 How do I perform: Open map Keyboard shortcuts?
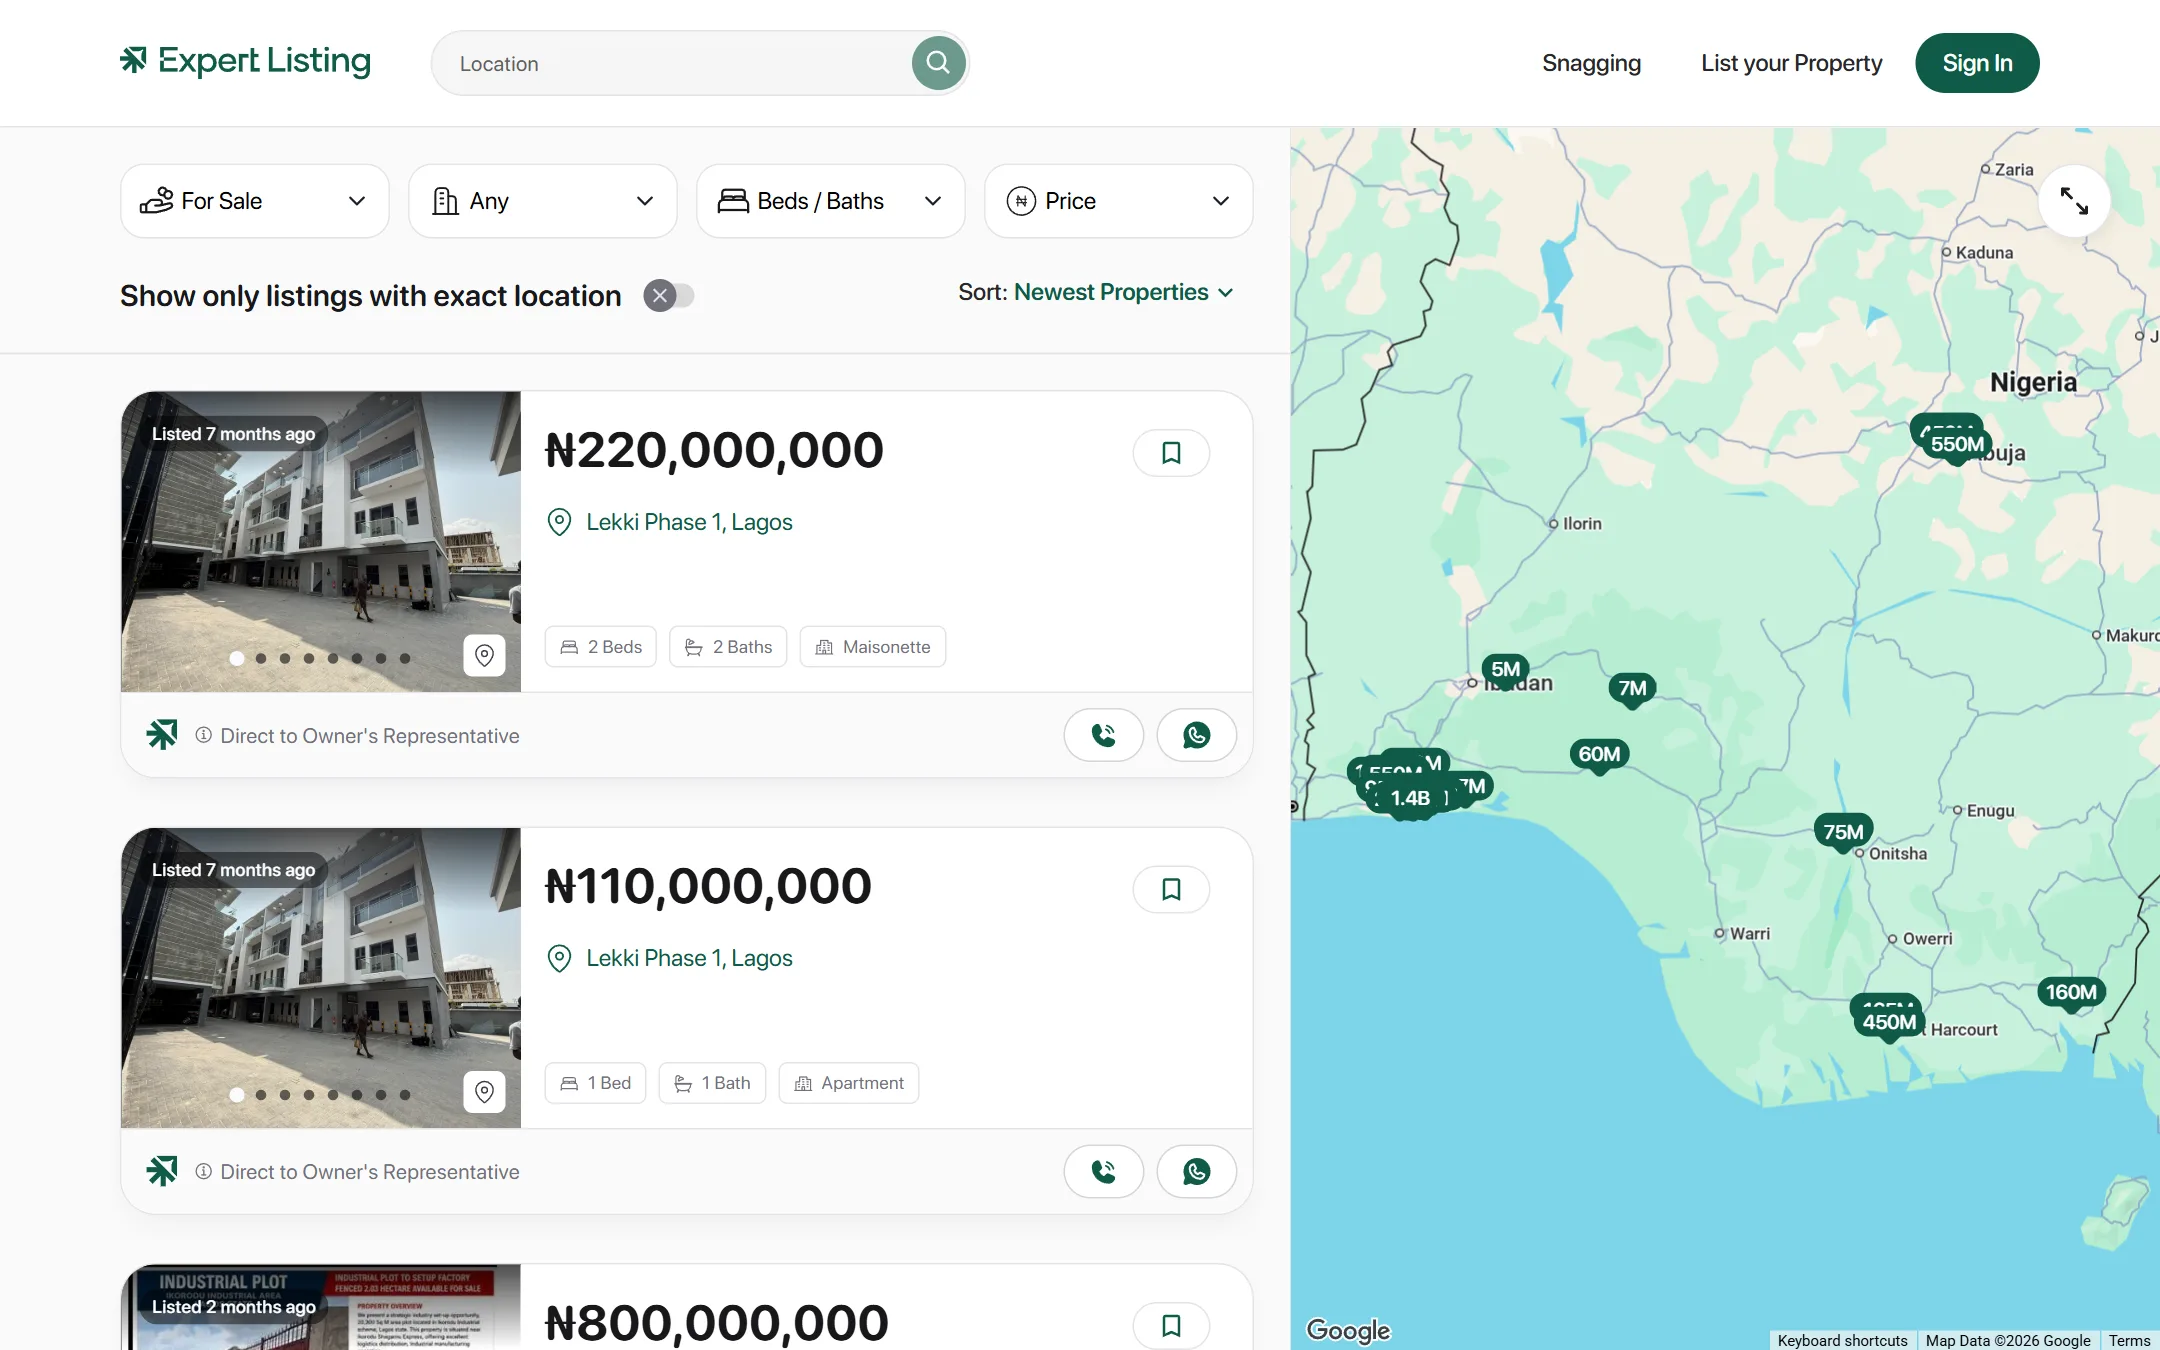tap(1842, 1340)
